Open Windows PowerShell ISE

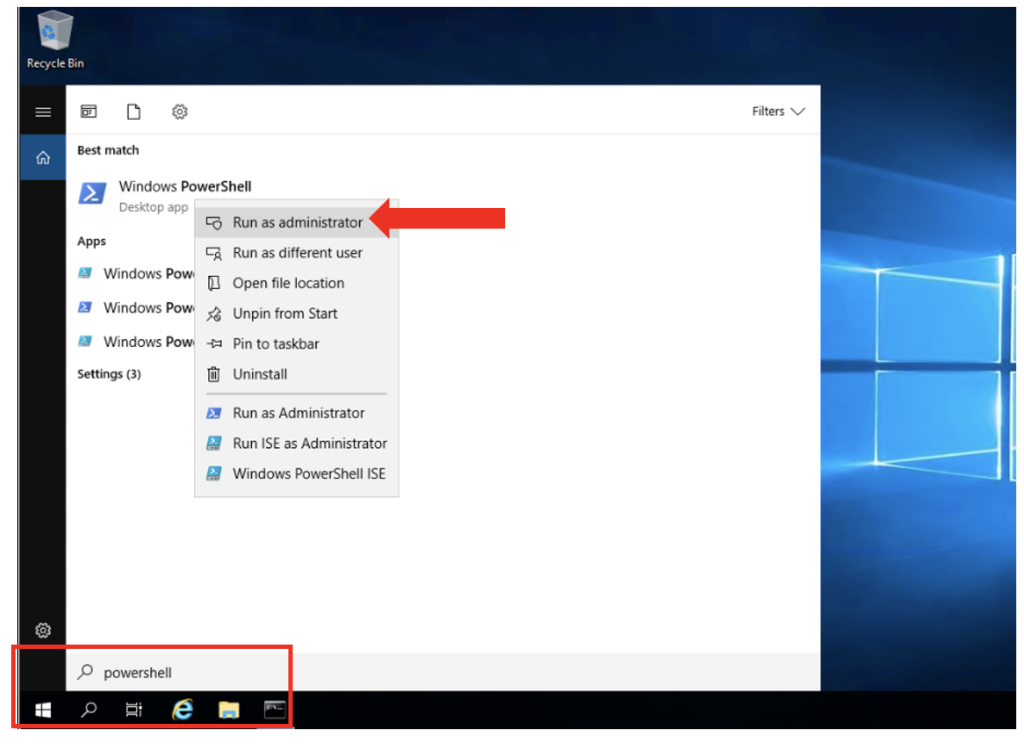306,473
